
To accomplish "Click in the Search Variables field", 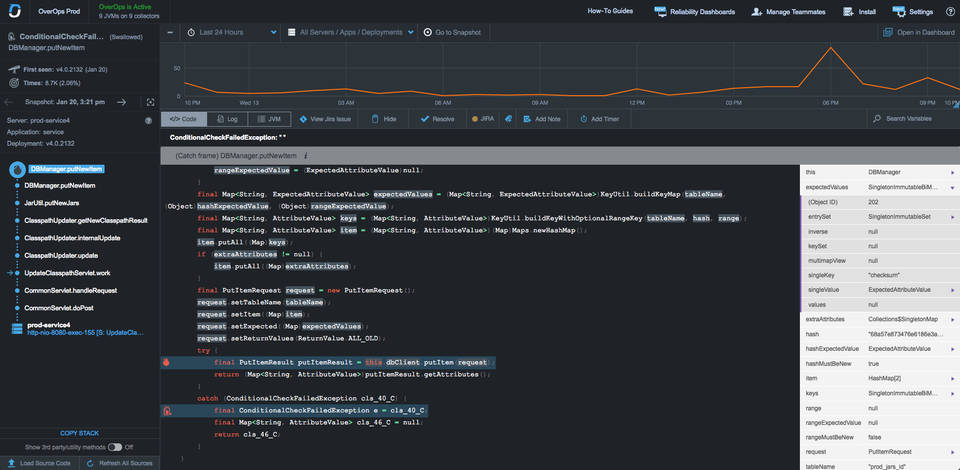I will [x=910, y=118].
